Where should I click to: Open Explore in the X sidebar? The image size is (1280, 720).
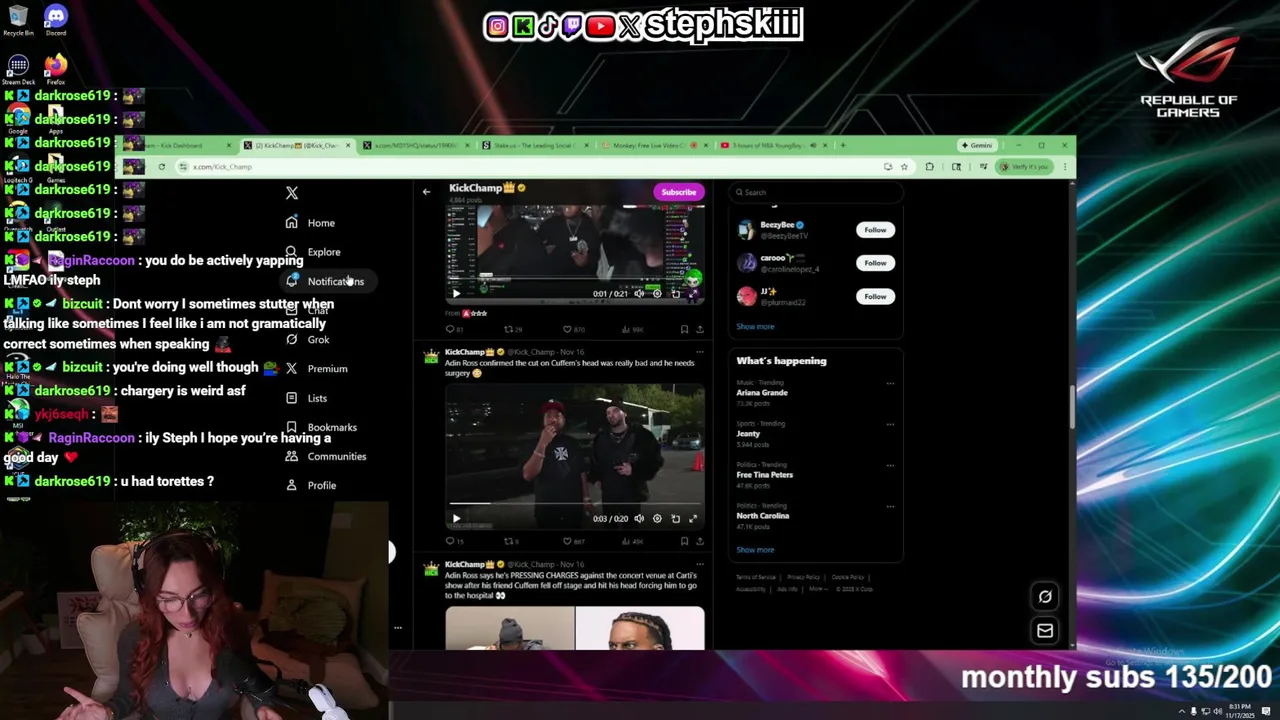[312, 252]
